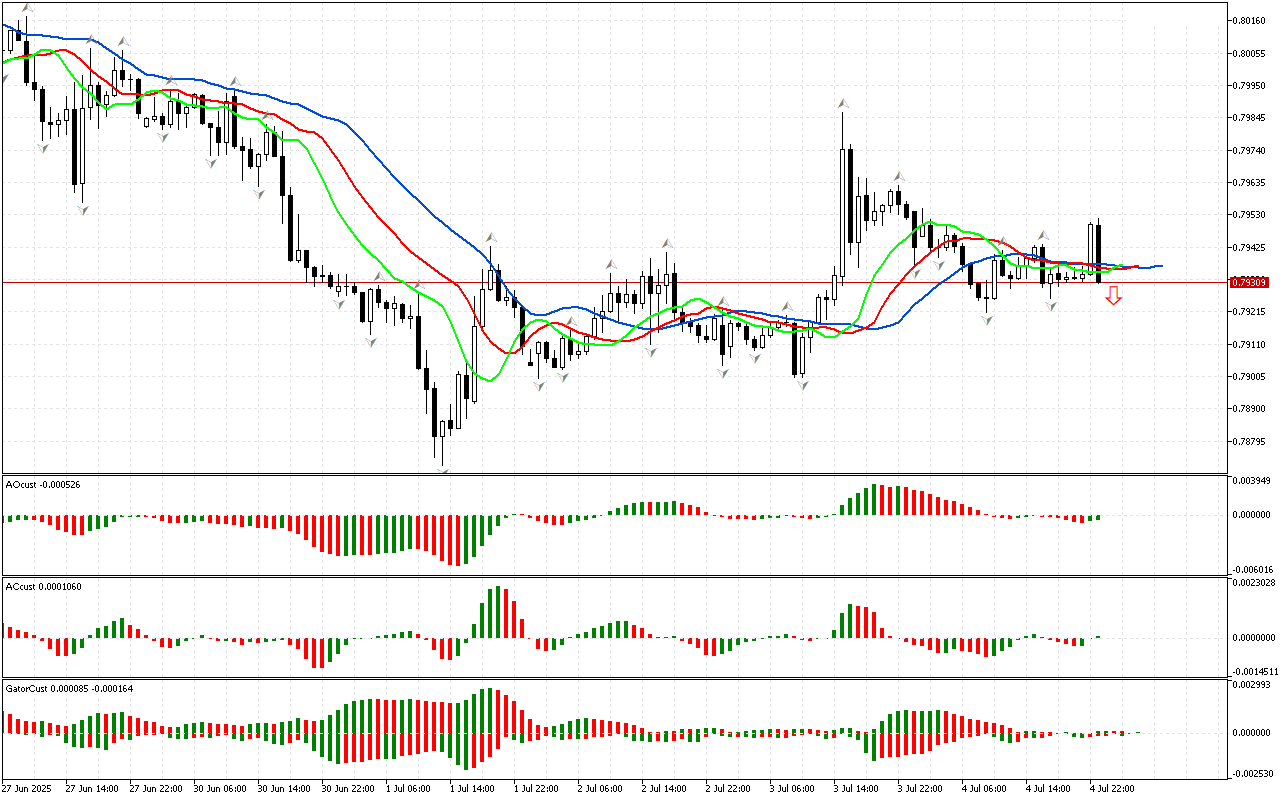
Task: Select the up fractal above the 3 Jul spike
Action: pyautogui.click(x=844, y=103)
